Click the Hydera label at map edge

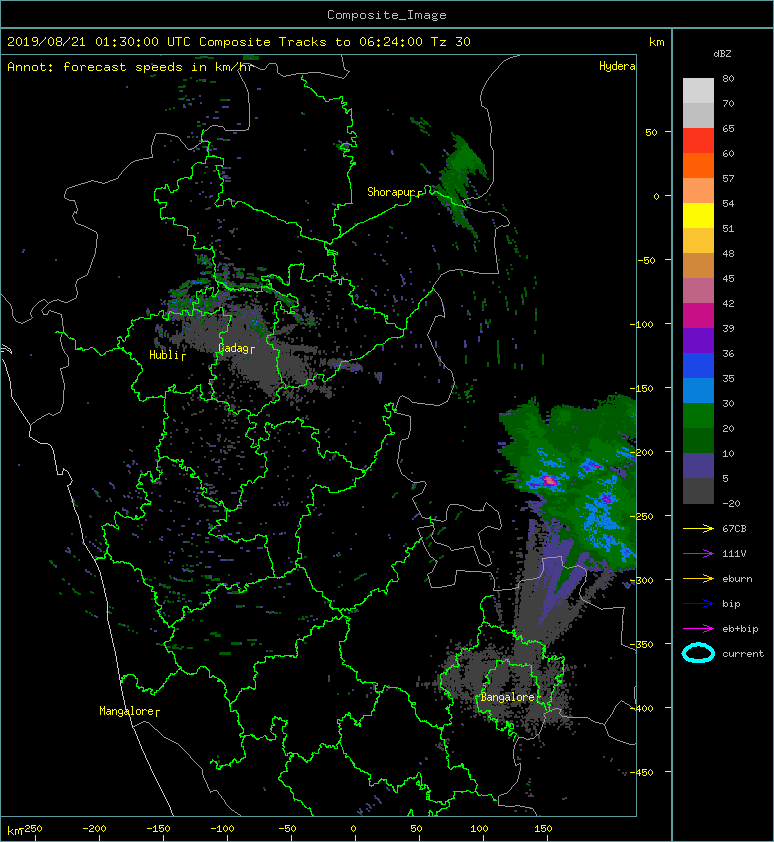tap(617, 66)
